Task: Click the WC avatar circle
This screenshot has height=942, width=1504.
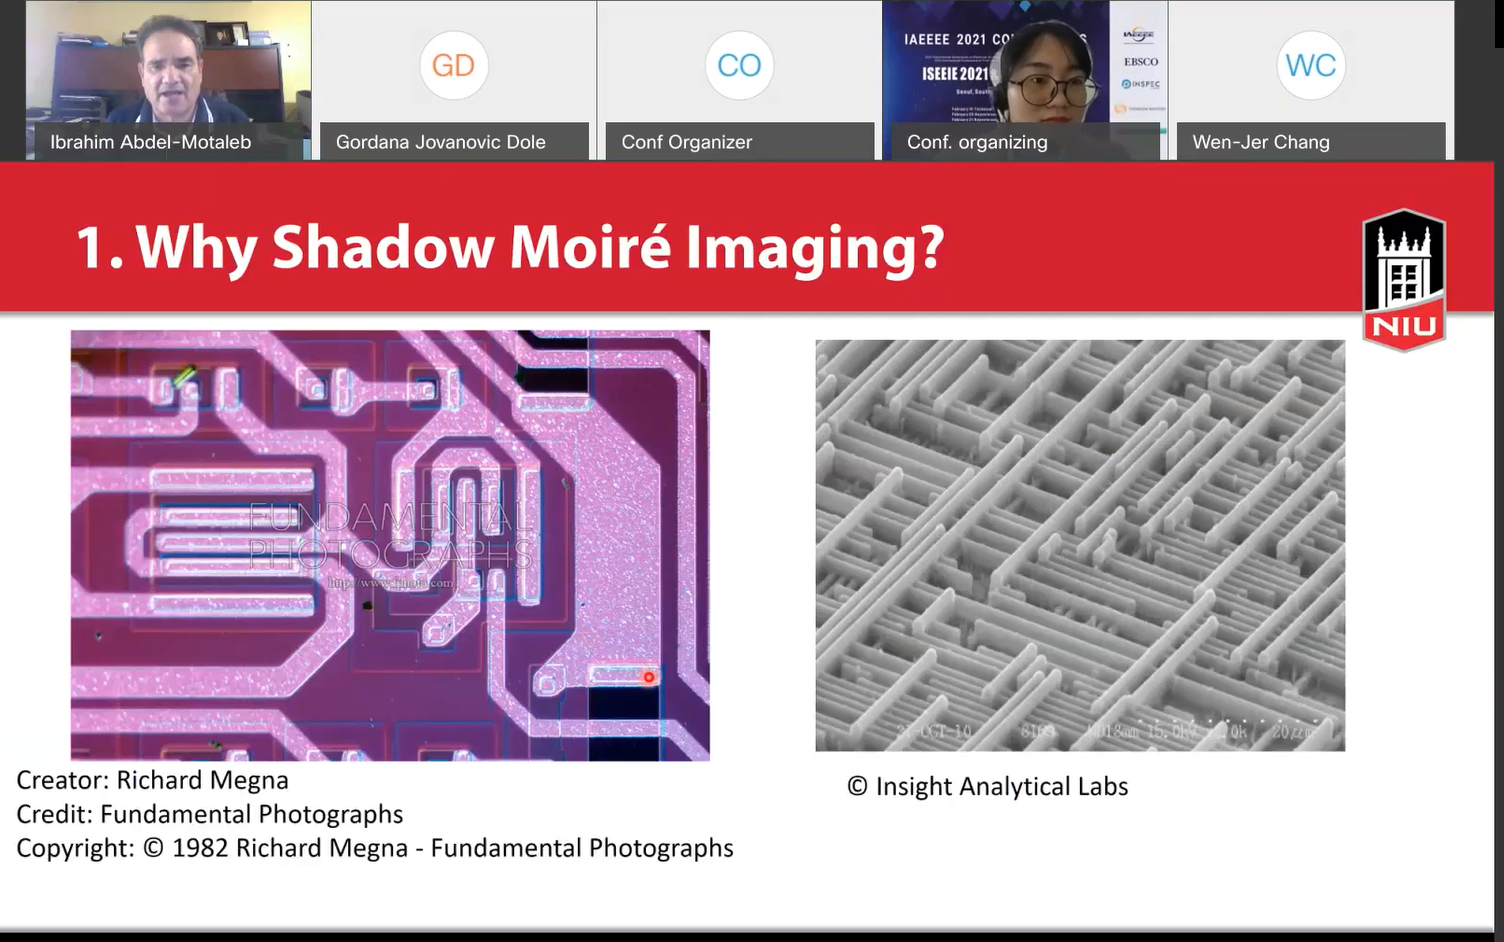Action: (x=1310, y=66)
